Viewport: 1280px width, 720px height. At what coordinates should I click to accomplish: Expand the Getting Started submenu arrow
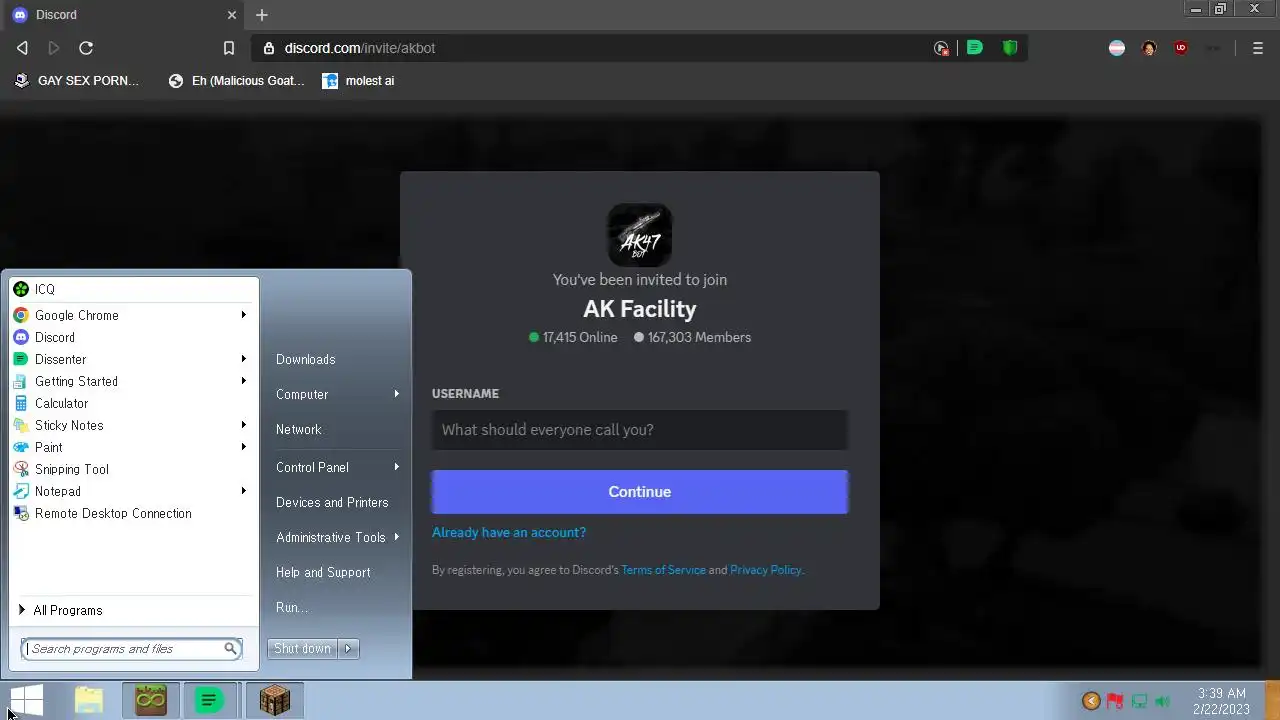click(244, 381)
